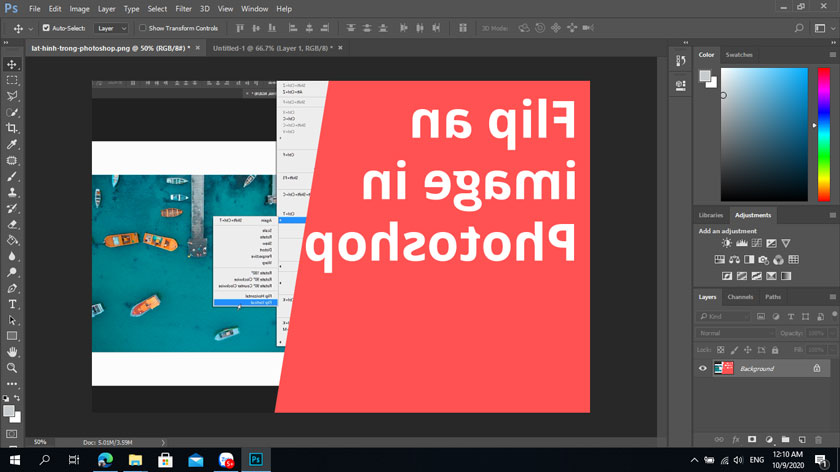Open the Edit menu
840x472 pixels.
(x=55, y=9)
